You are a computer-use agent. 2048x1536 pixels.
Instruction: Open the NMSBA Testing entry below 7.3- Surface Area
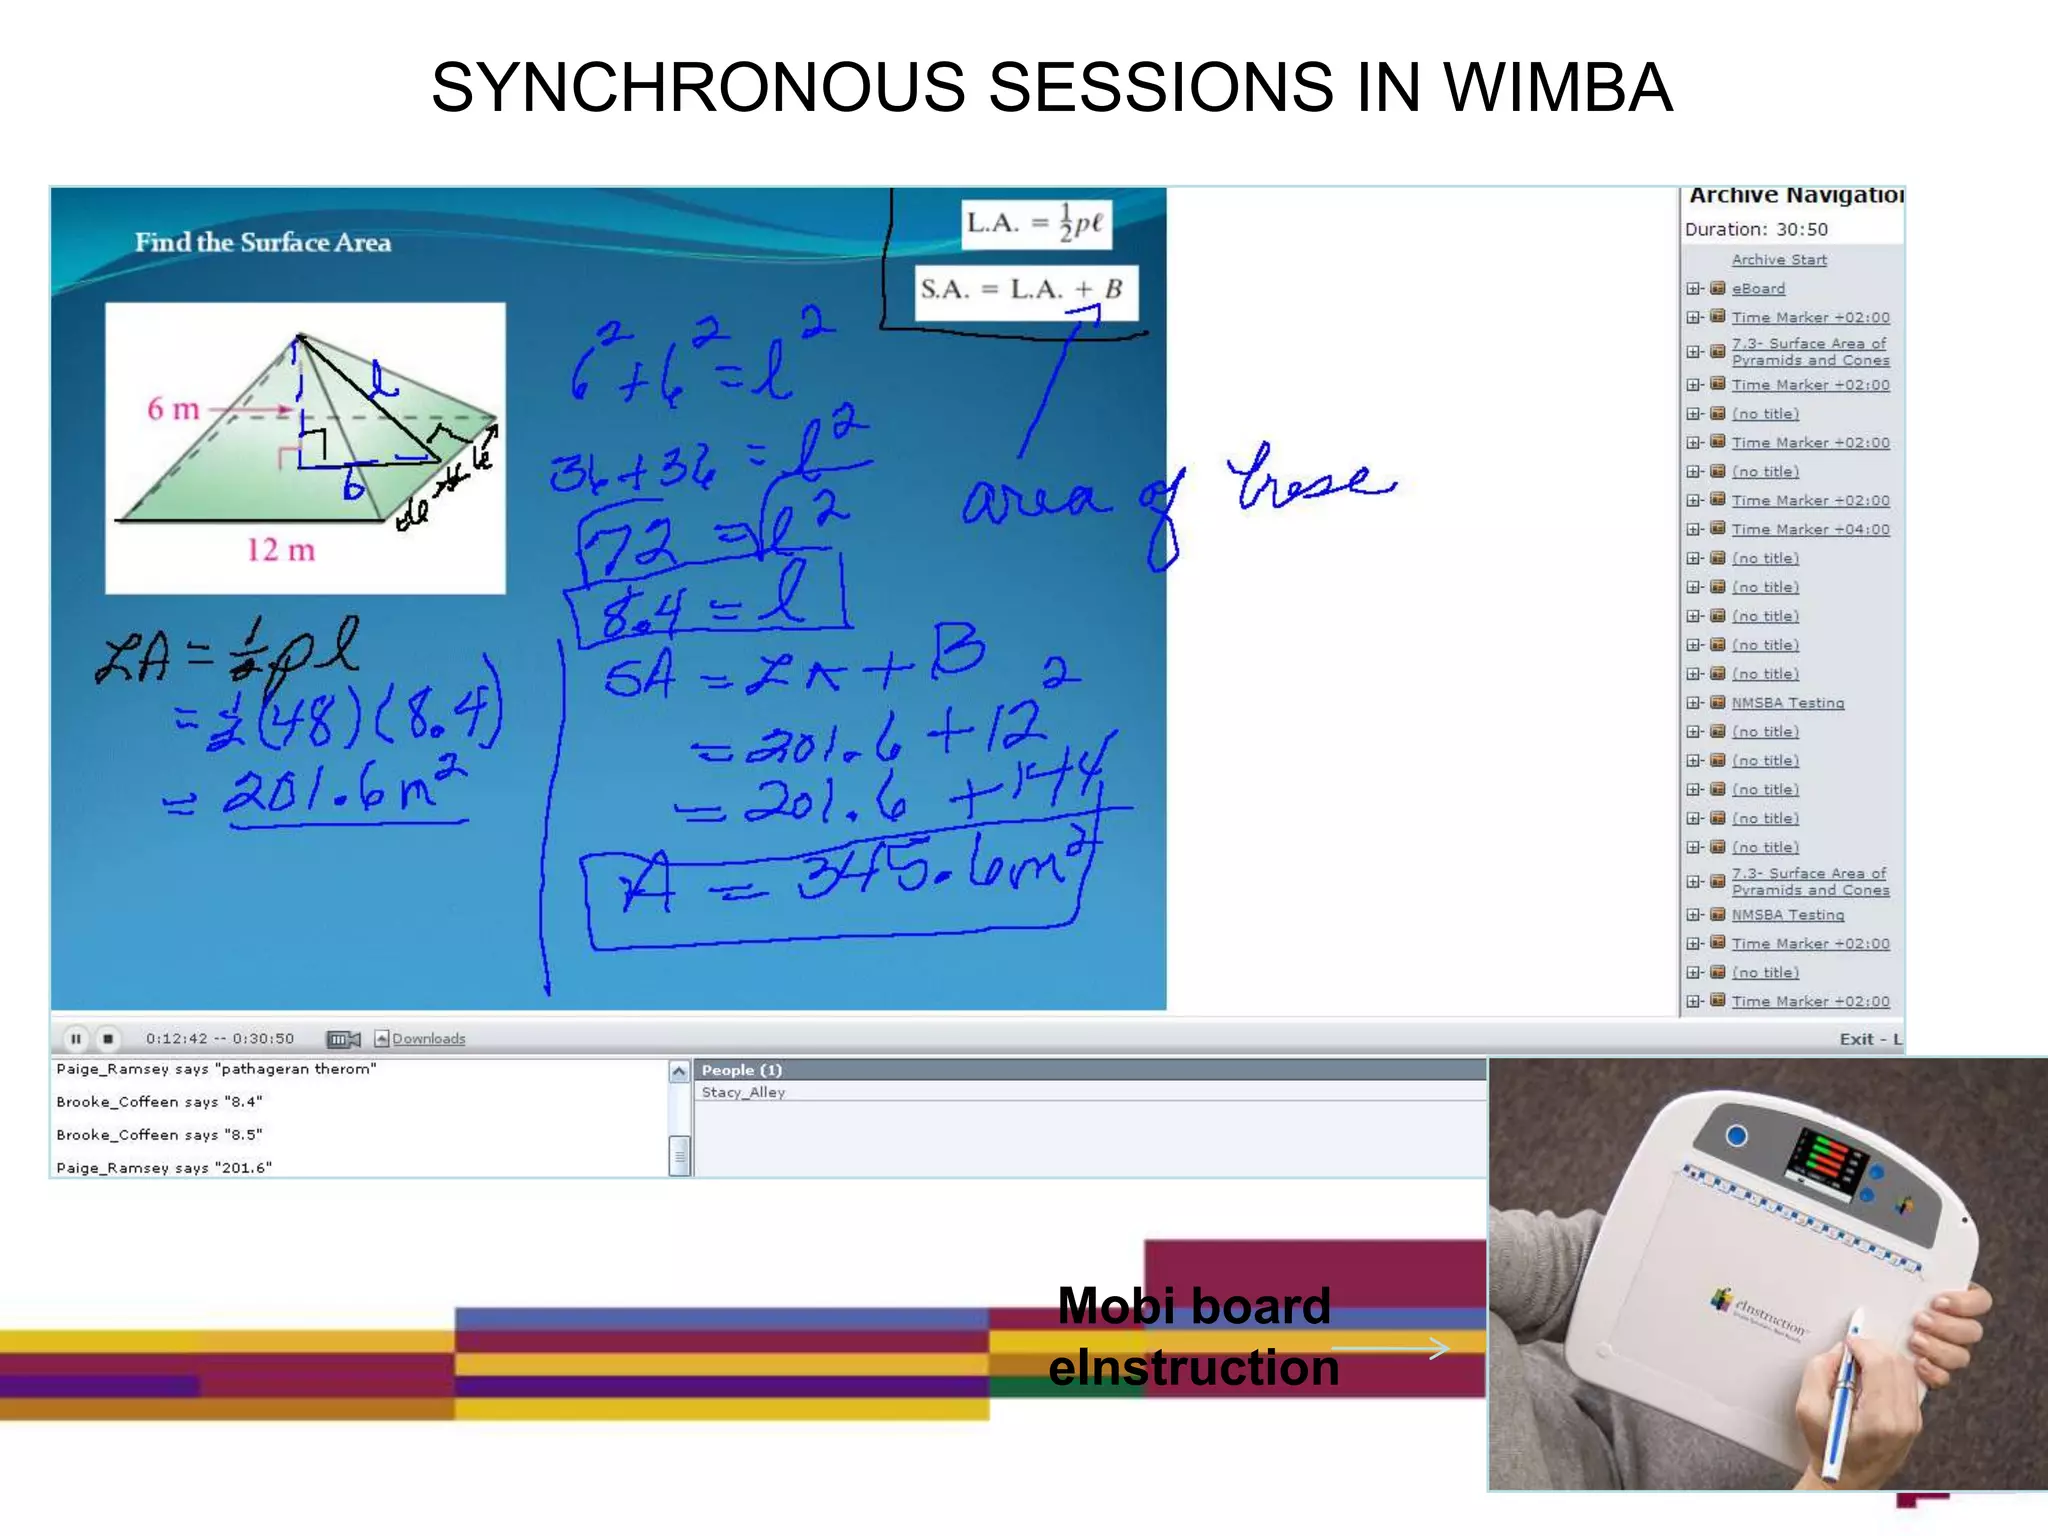(x=1788, y=915)
